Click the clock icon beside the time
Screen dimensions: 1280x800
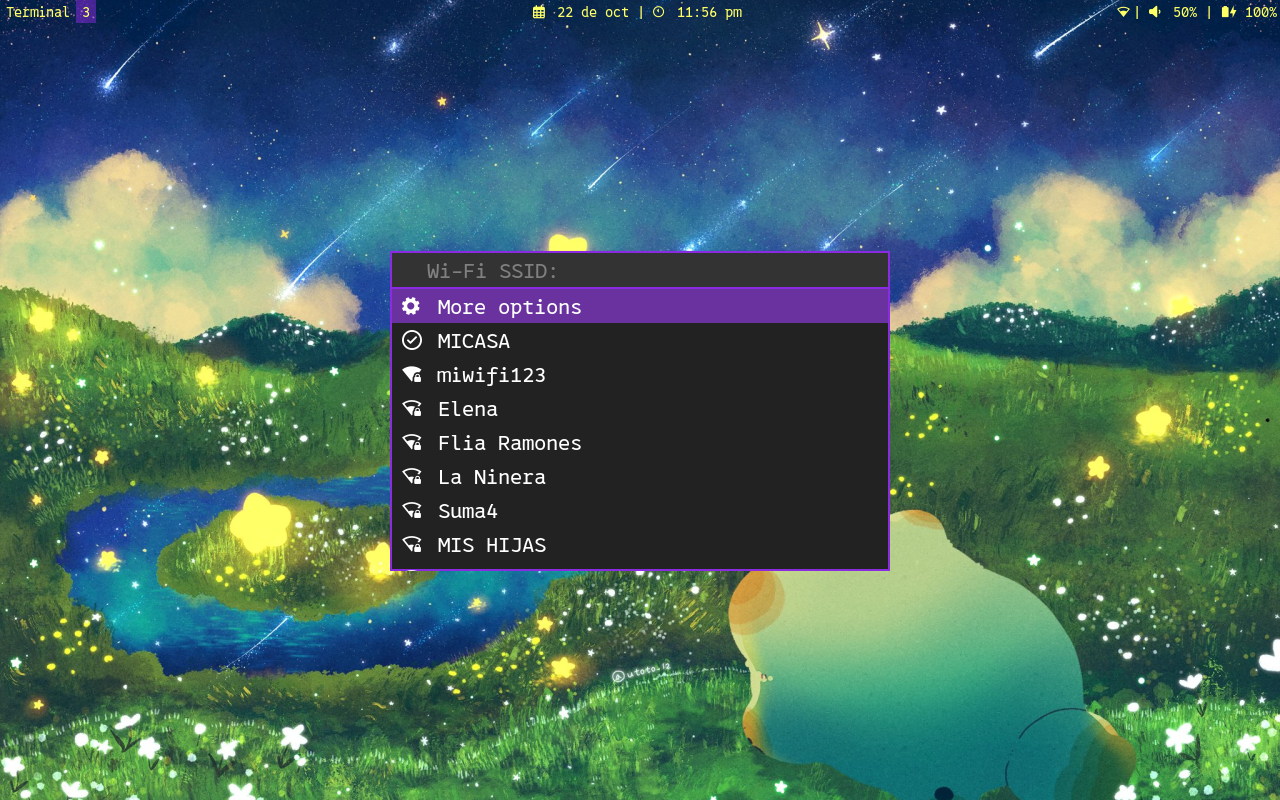659,11
